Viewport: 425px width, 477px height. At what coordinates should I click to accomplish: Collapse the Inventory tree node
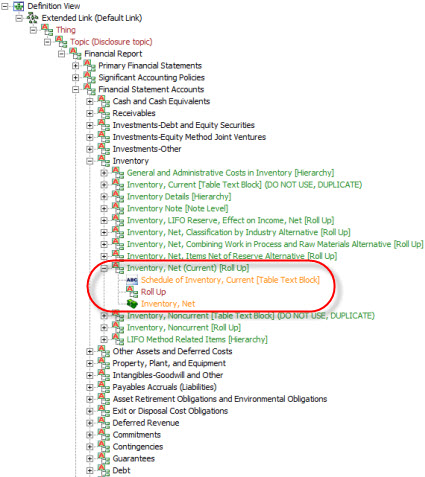coord(90,161)
